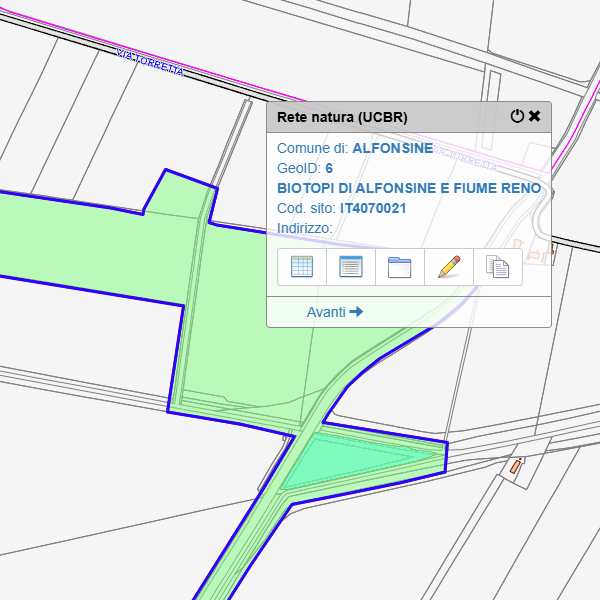Close the Rete natura popup
This screenshot has width=600, height=600.
(x=535, y=117)
